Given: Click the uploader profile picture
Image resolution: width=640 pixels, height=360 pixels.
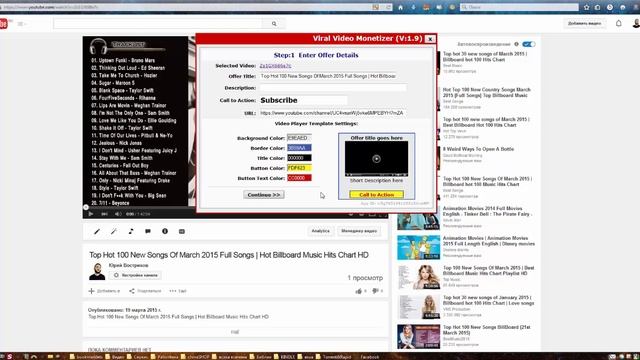Looking at the screenshot, I should 97,272.
